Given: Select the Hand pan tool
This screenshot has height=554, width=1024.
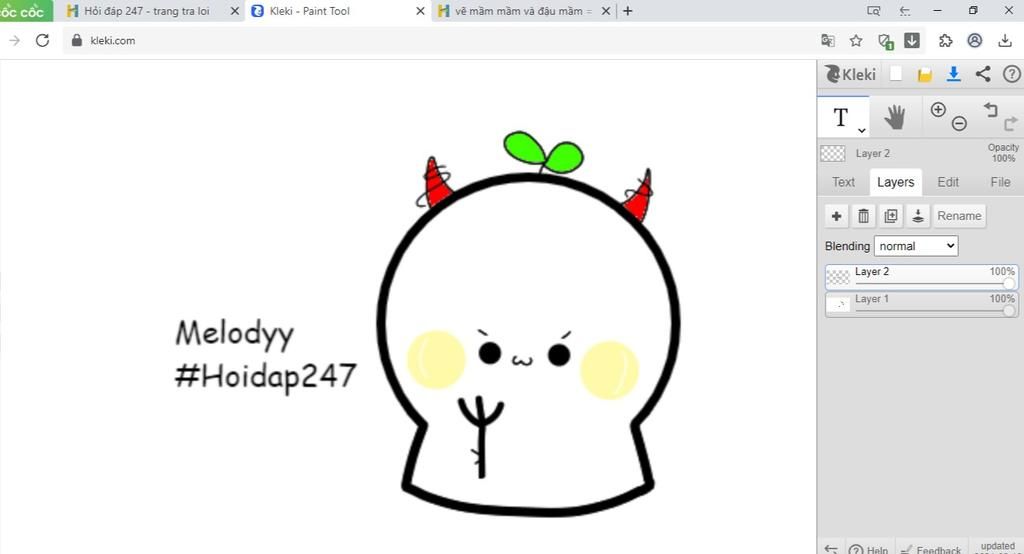Looking at the screenshot, I should (895, 118).
